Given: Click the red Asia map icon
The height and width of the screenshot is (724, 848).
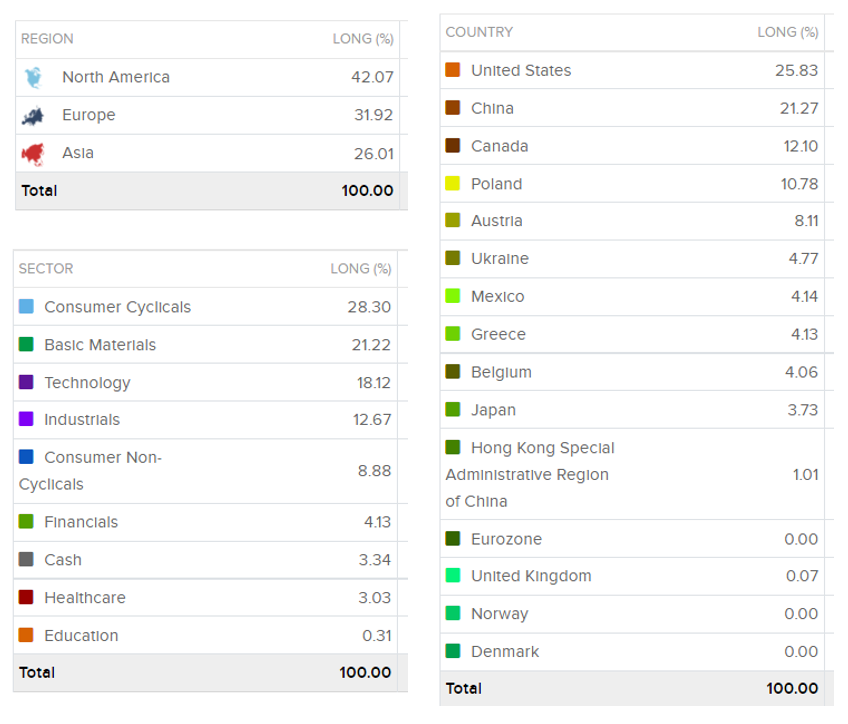Looking at the screenshot, I should pos(33,154).
